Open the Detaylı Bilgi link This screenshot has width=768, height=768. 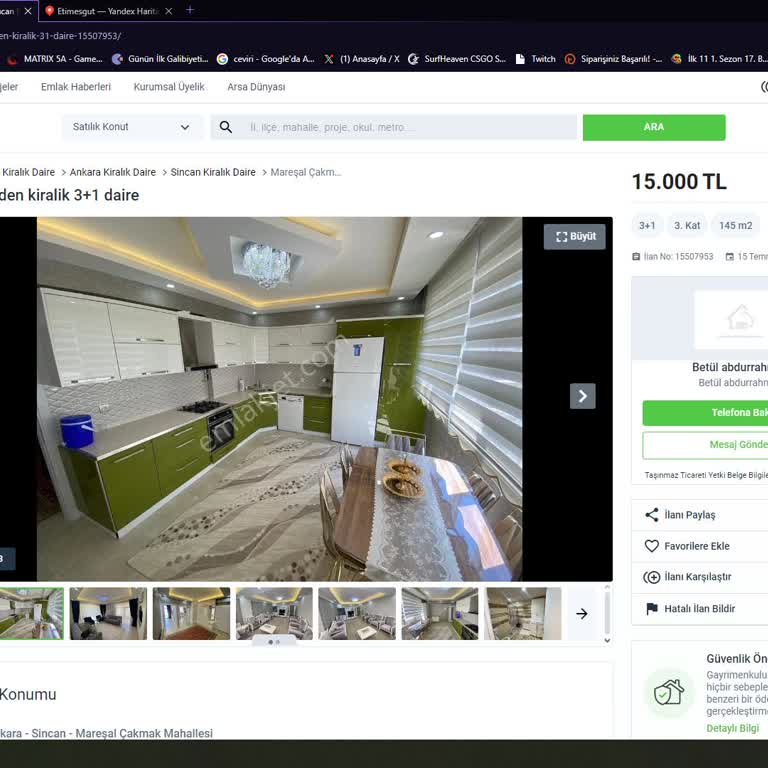click(x=733, y=728)
